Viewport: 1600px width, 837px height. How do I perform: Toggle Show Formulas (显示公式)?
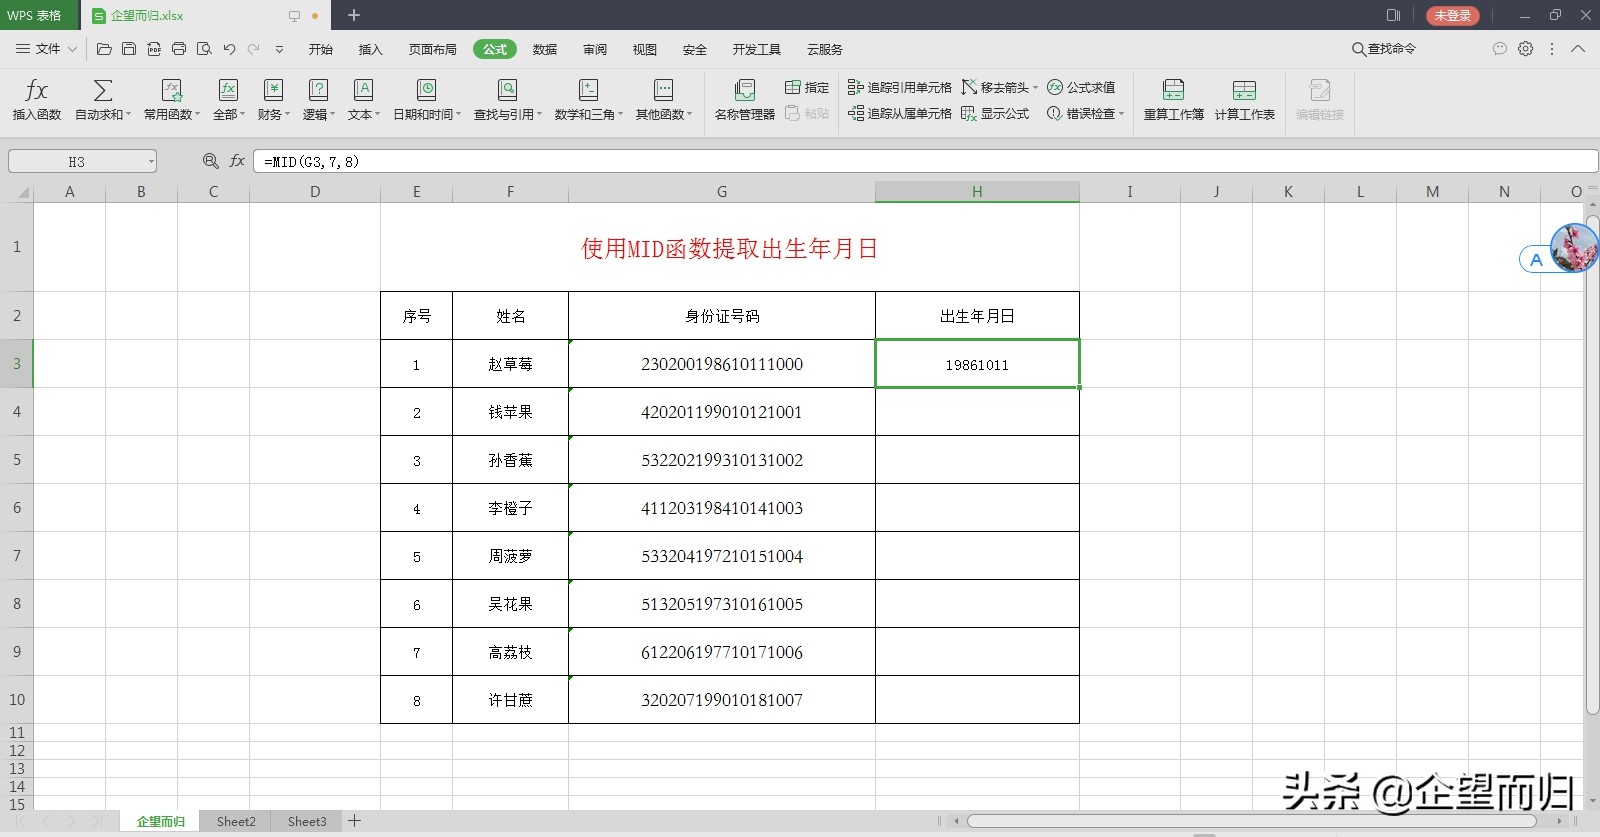click(995, 114)
